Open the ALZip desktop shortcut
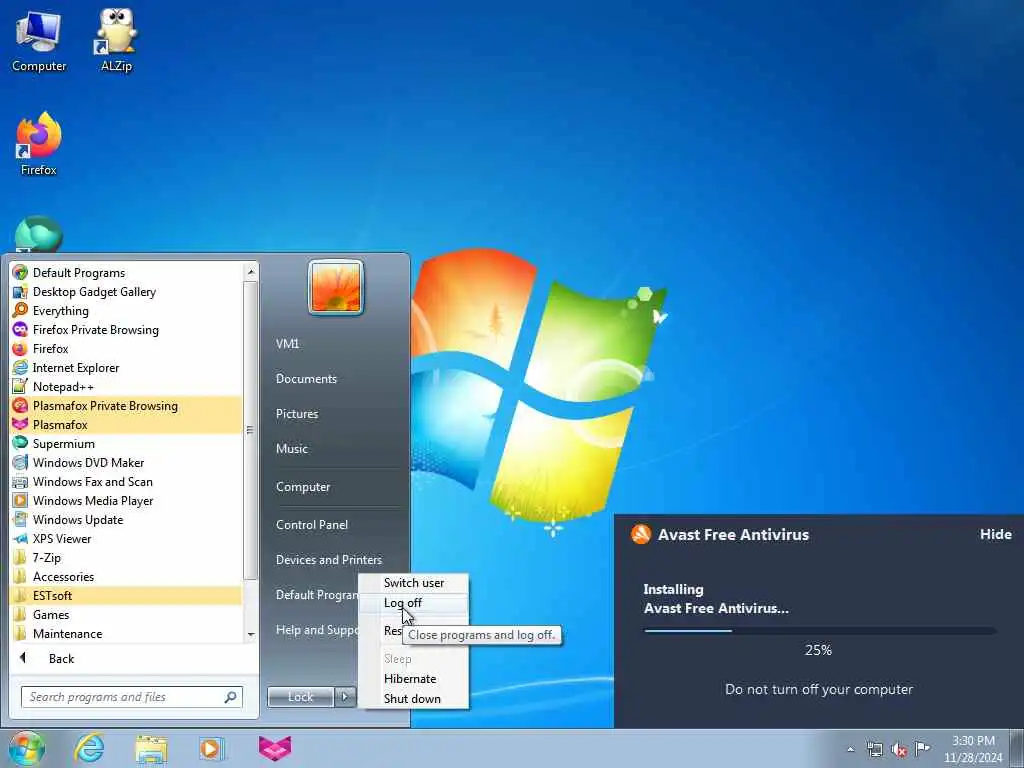Screen dimensions: 1024x768 tap(116, 40)
